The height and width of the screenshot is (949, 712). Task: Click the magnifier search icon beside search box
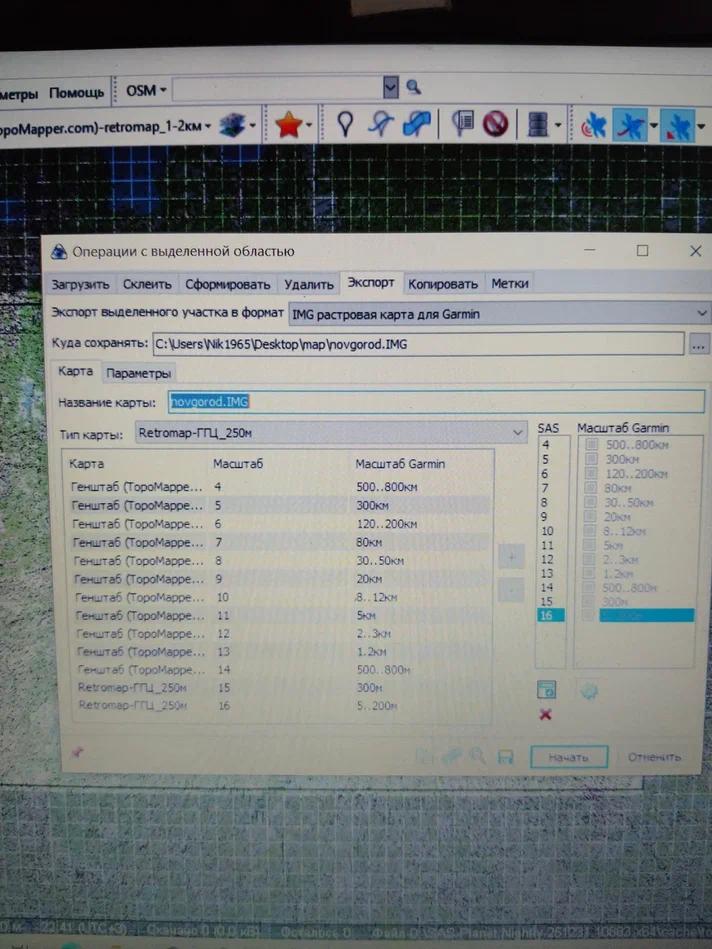pos(413,89)
